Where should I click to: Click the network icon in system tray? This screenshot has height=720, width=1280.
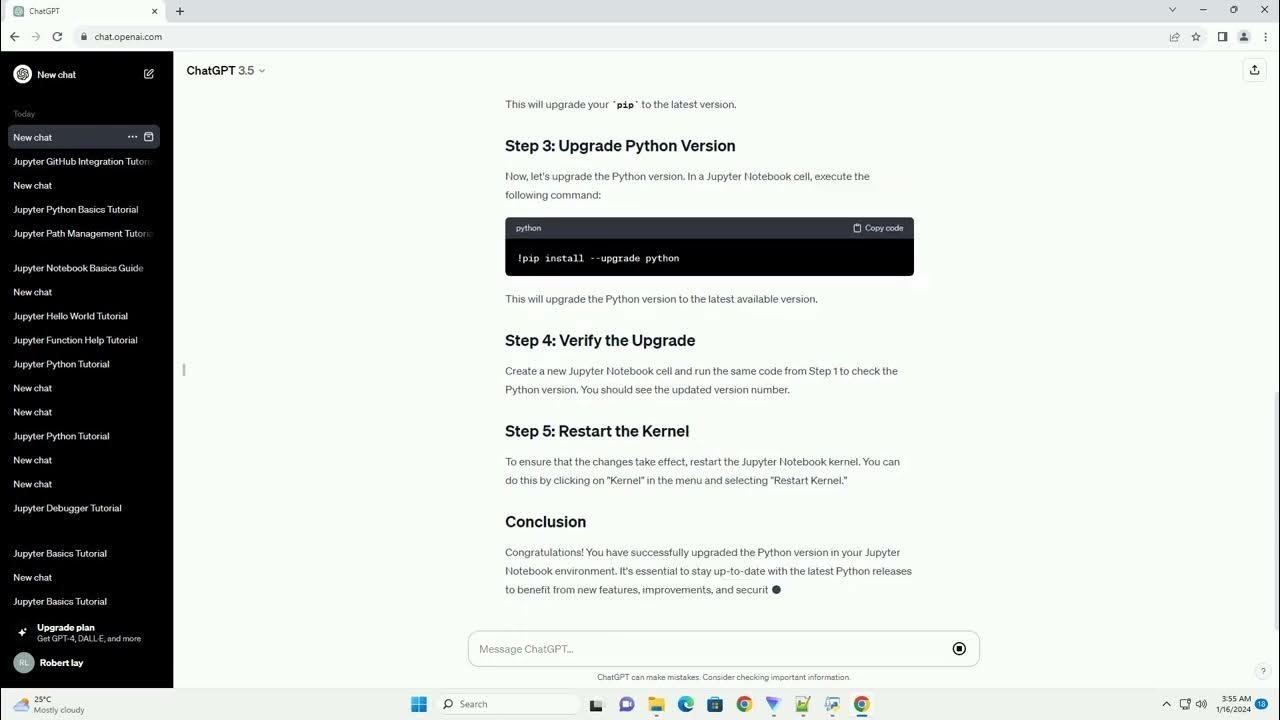click(1185, 704)
